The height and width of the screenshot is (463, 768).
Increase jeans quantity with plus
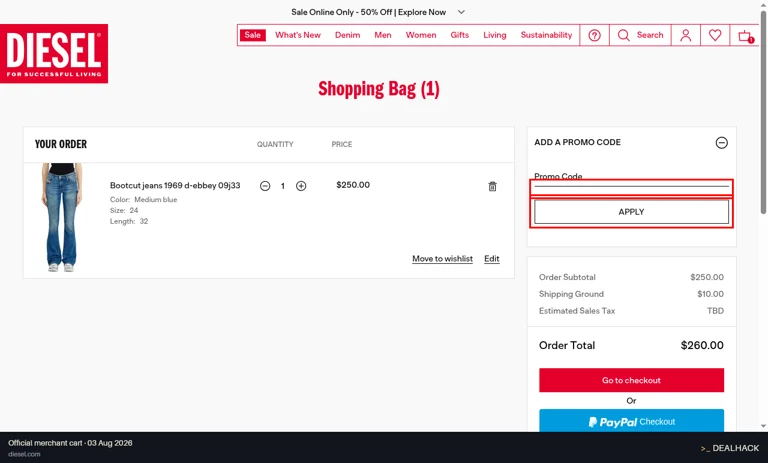tap(301, 186)
